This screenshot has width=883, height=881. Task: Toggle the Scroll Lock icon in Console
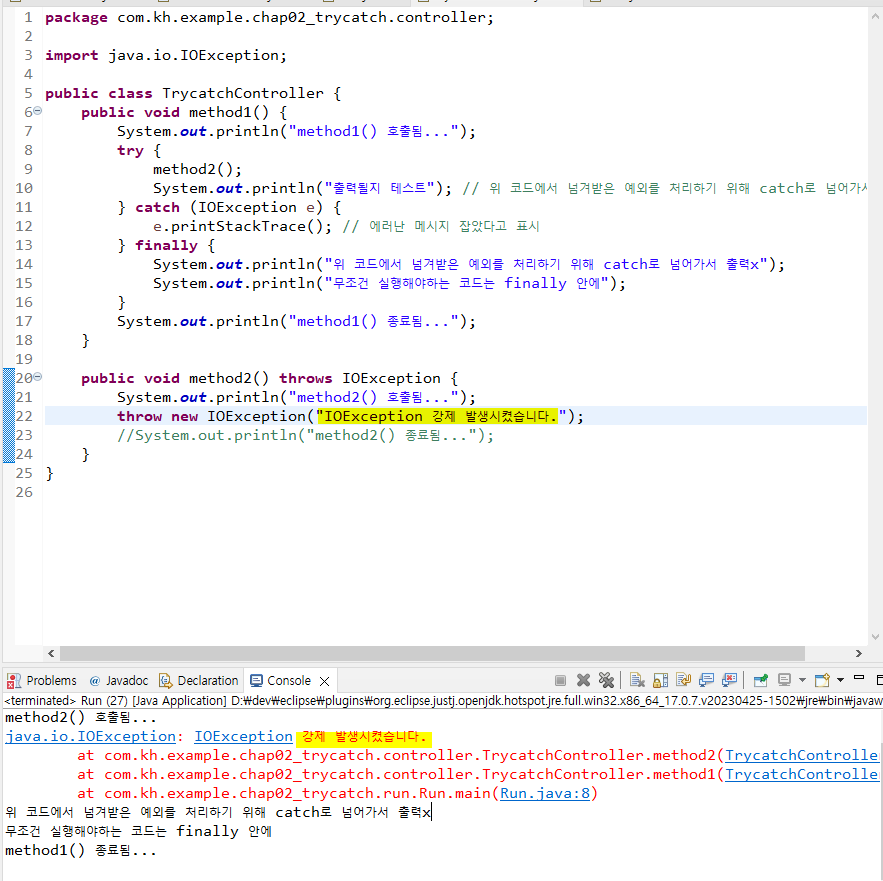[661, 680]
